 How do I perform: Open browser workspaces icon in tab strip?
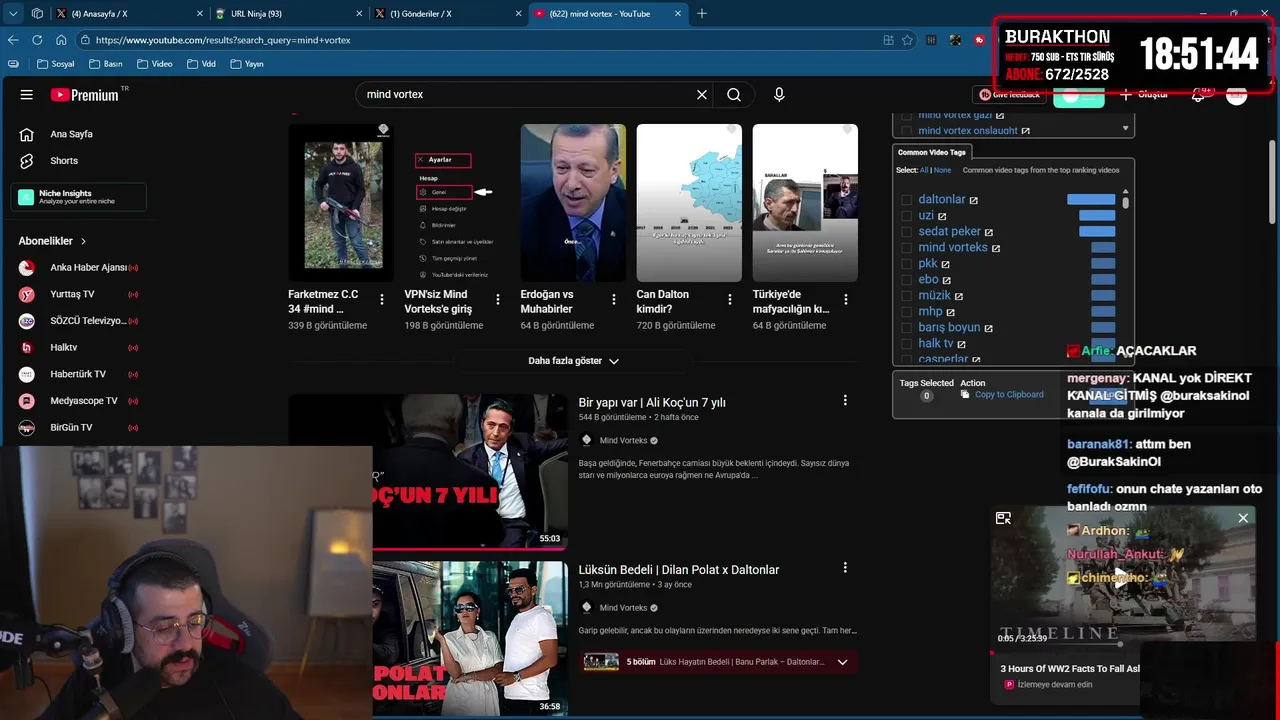pyautogui.click(x=37, y=14)
